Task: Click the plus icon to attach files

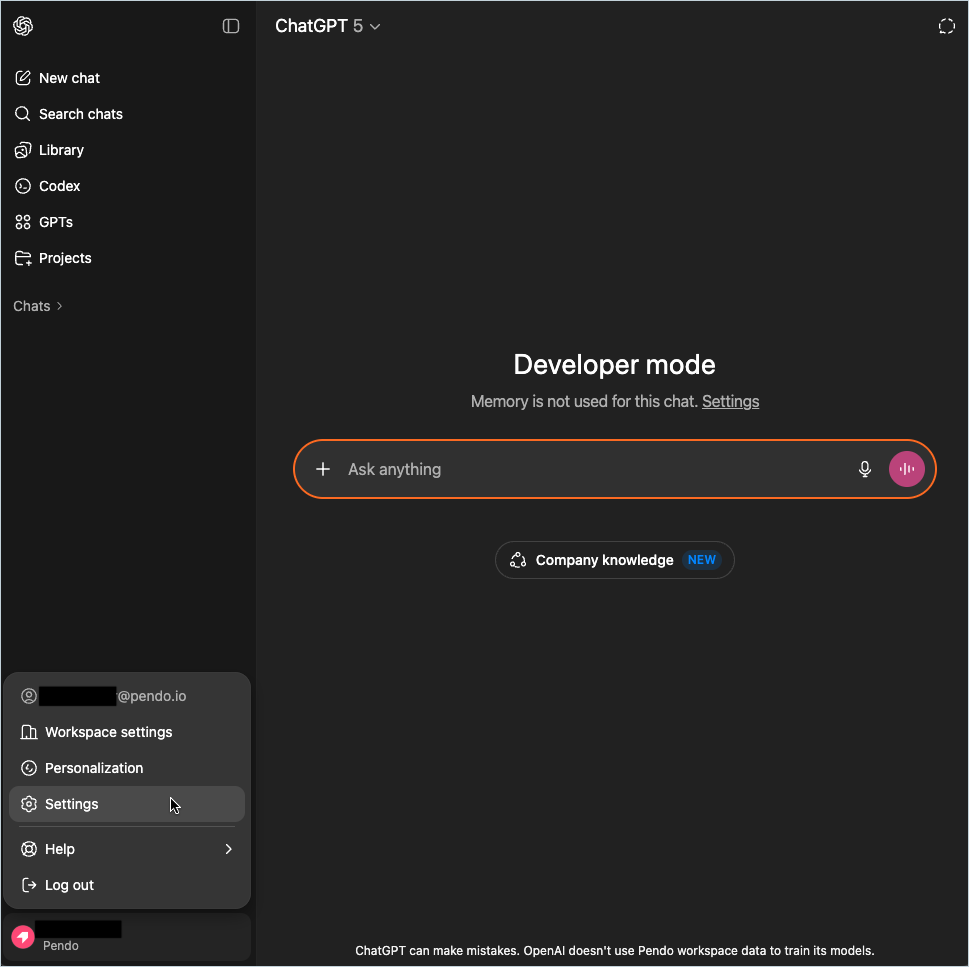Action: (x=323, y=469)
